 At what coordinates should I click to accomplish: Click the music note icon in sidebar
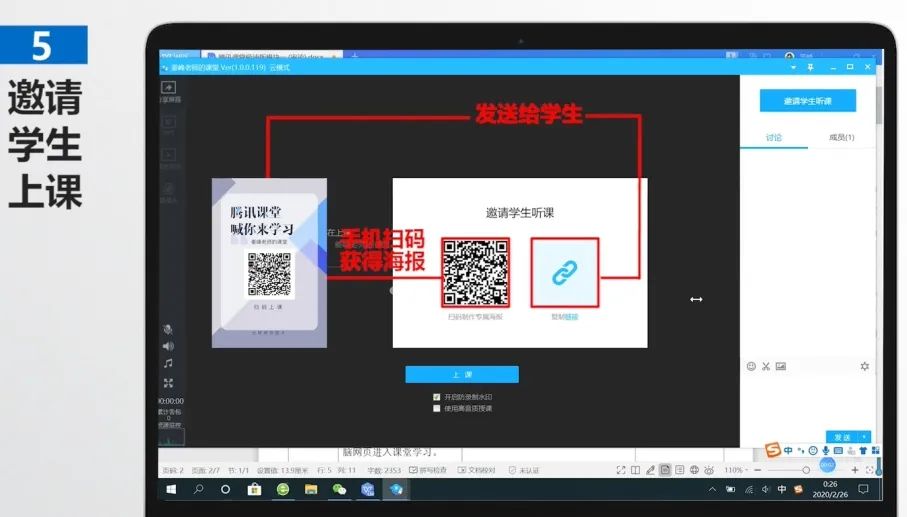pos(168,363)
